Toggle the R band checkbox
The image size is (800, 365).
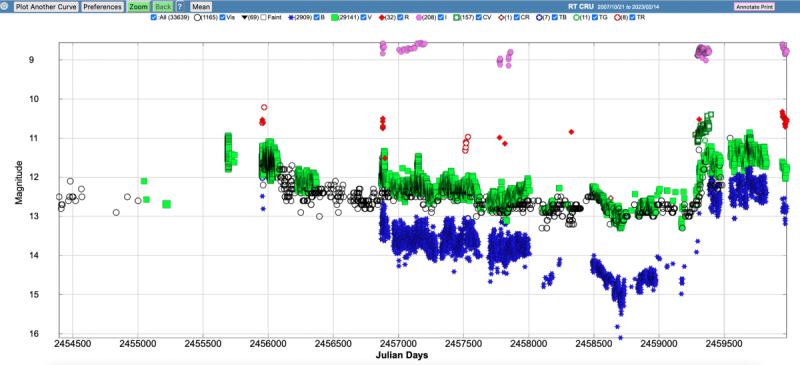point(400,17)
